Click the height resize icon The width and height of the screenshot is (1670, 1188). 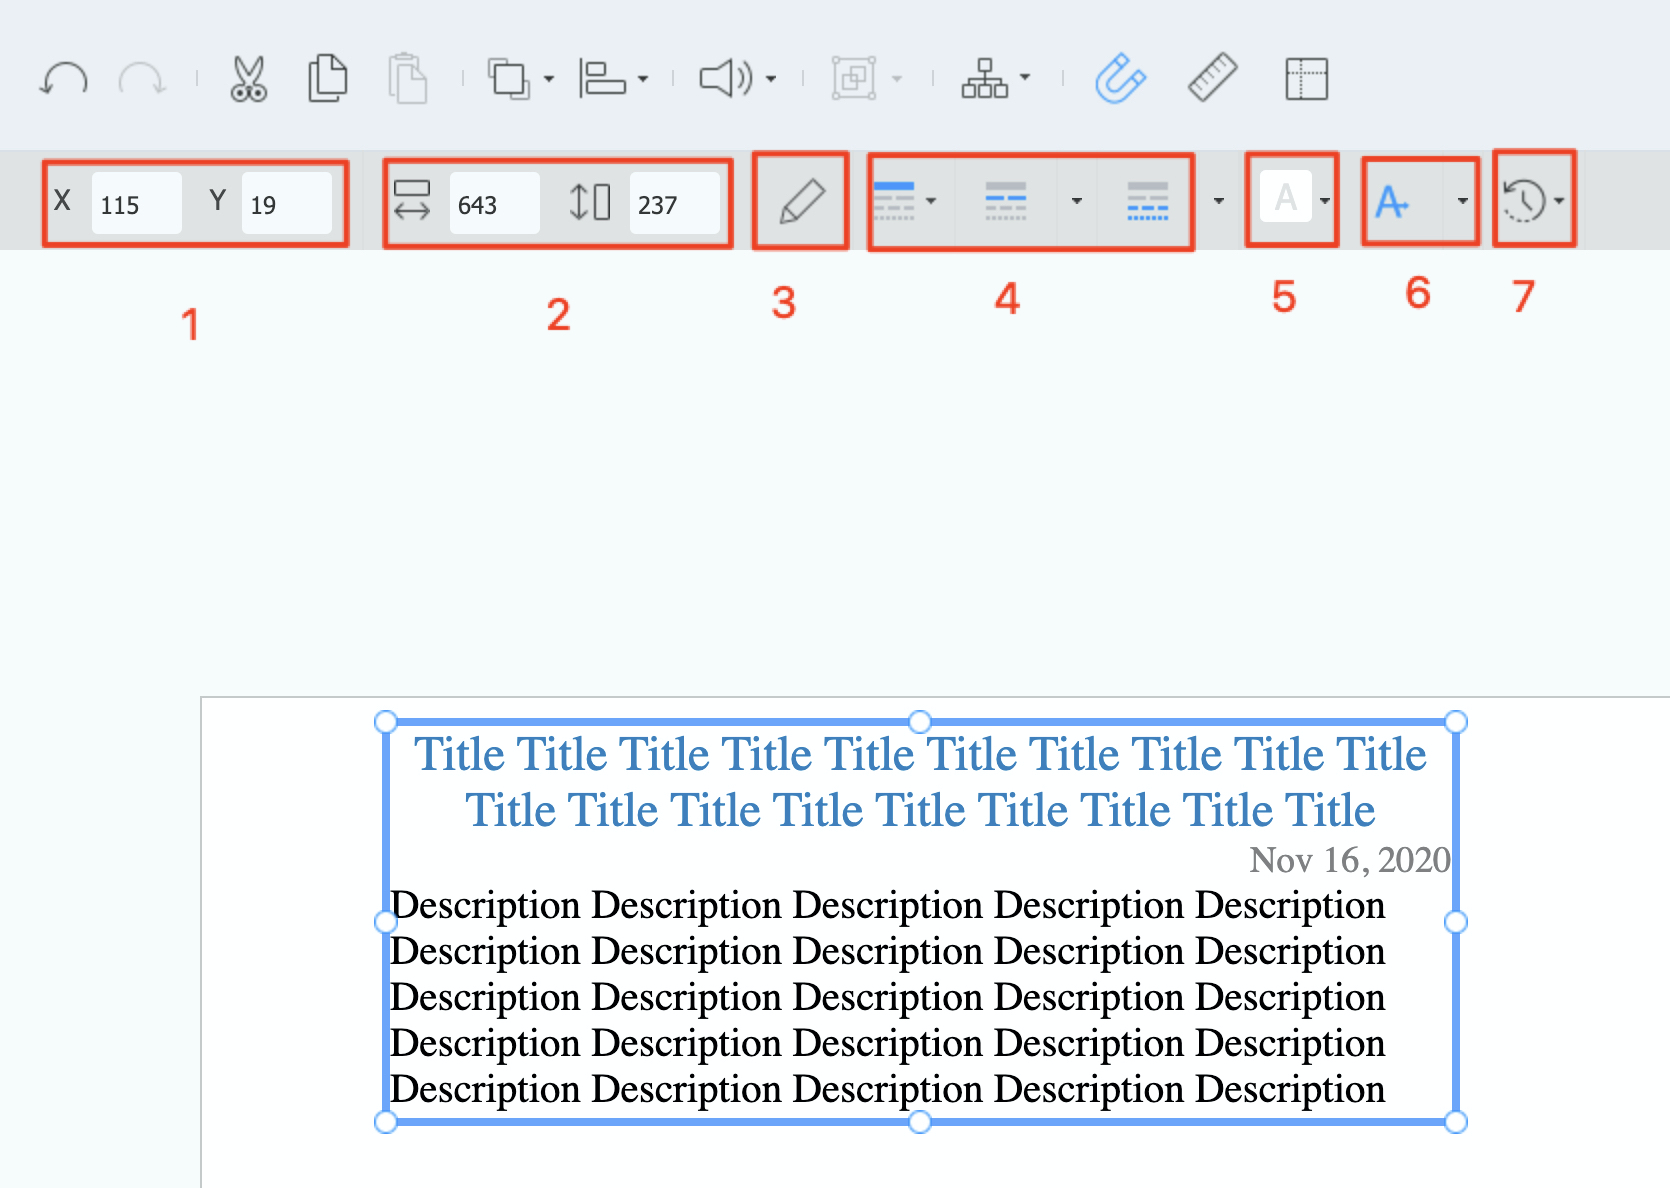tap(590, 201)
